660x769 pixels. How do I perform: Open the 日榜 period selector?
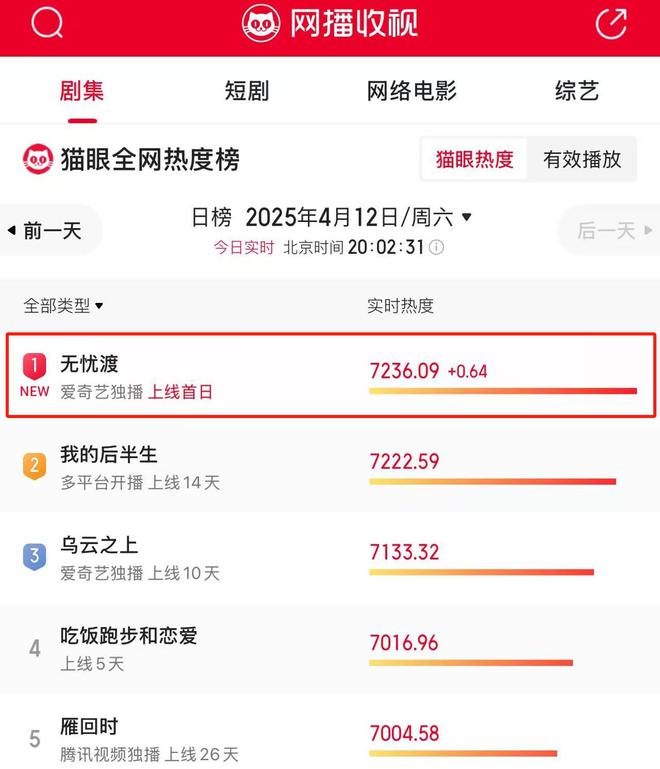(211, 217)
